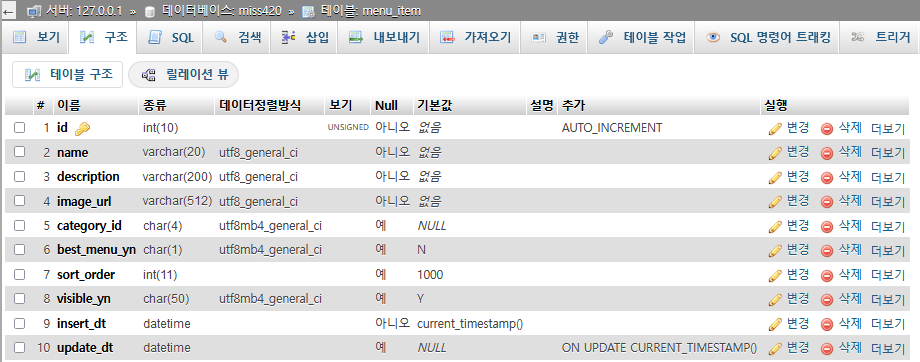
Task: Click the ON UPDATE CURRENT_TIMESTAMP() cell text
Action: tap(659, 348)
